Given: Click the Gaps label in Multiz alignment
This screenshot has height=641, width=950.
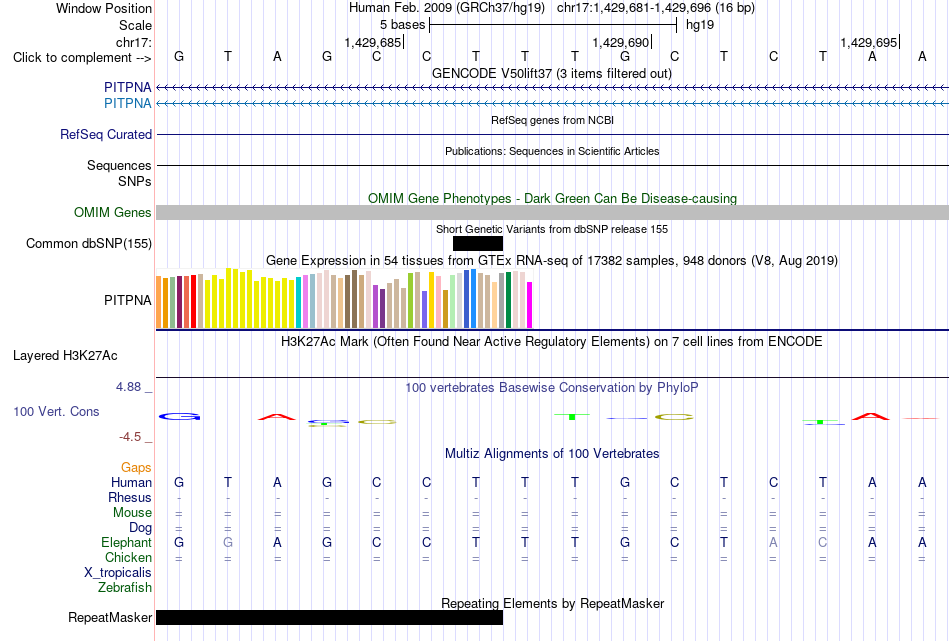Looking at the screenshot, I should (136, 467).
